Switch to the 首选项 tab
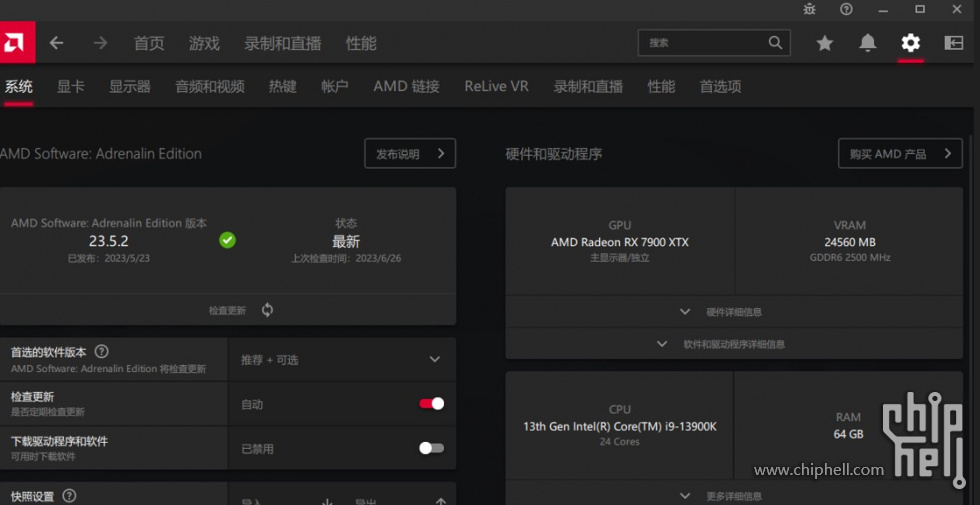This screenshot has width=980, height=505. coord(720,86)
